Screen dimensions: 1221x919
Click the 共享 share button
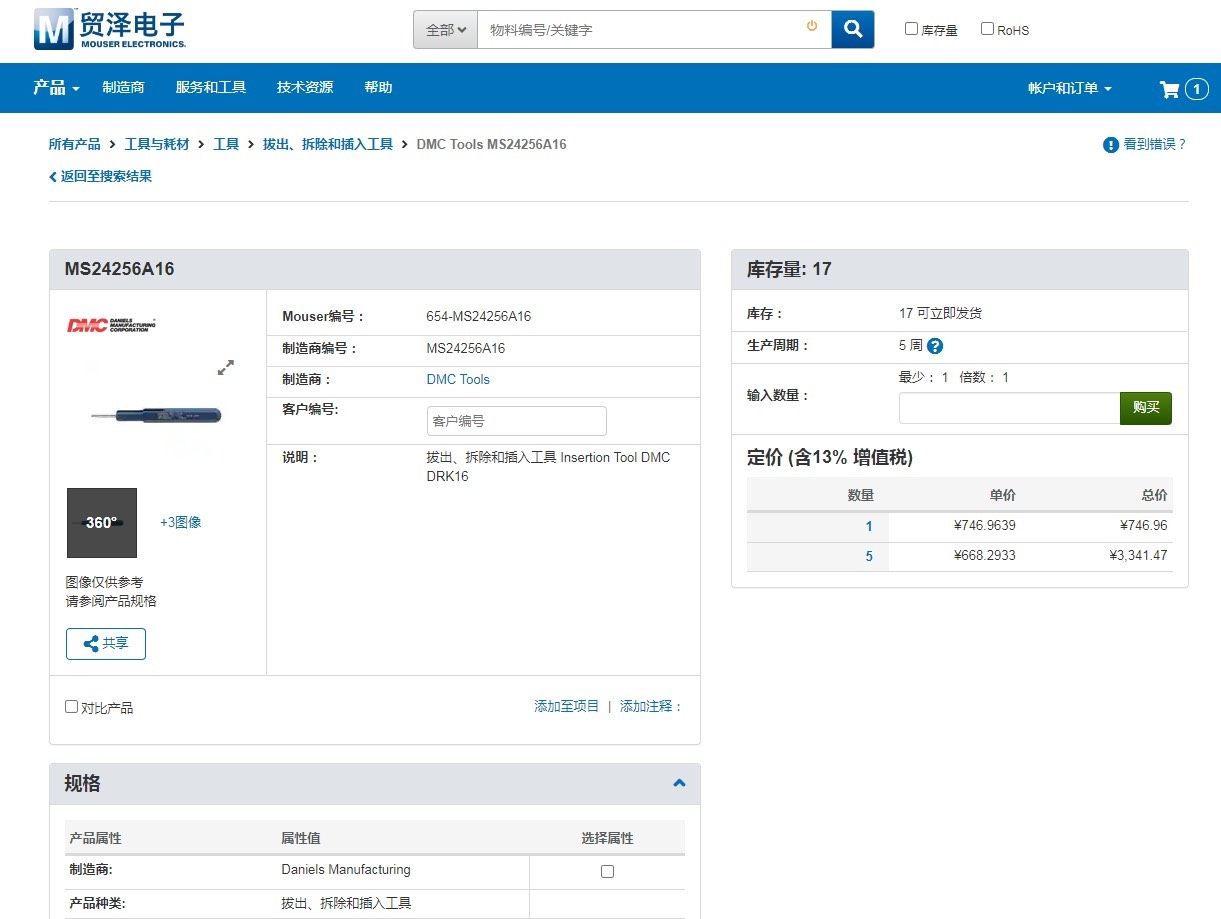pyautogui.click(x=106, y=644)
